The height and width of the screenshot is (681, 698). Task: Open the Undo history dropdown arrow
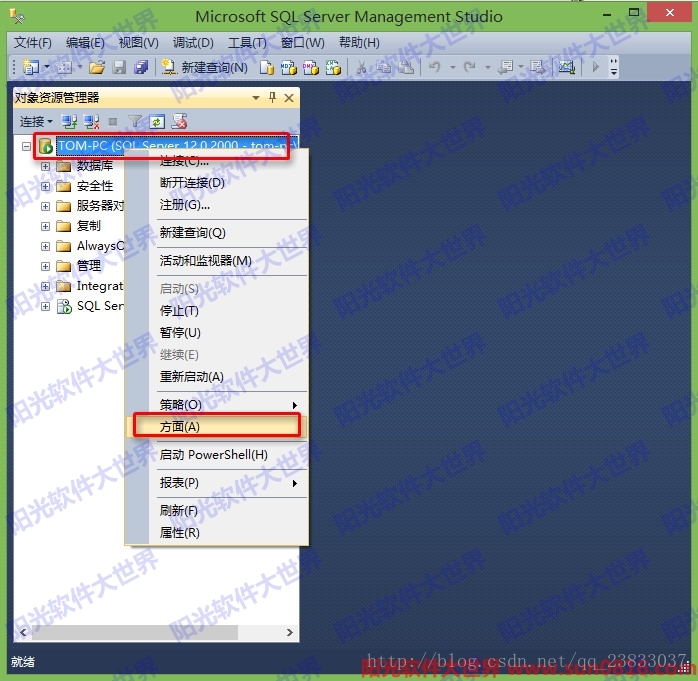tap(453, 67)
